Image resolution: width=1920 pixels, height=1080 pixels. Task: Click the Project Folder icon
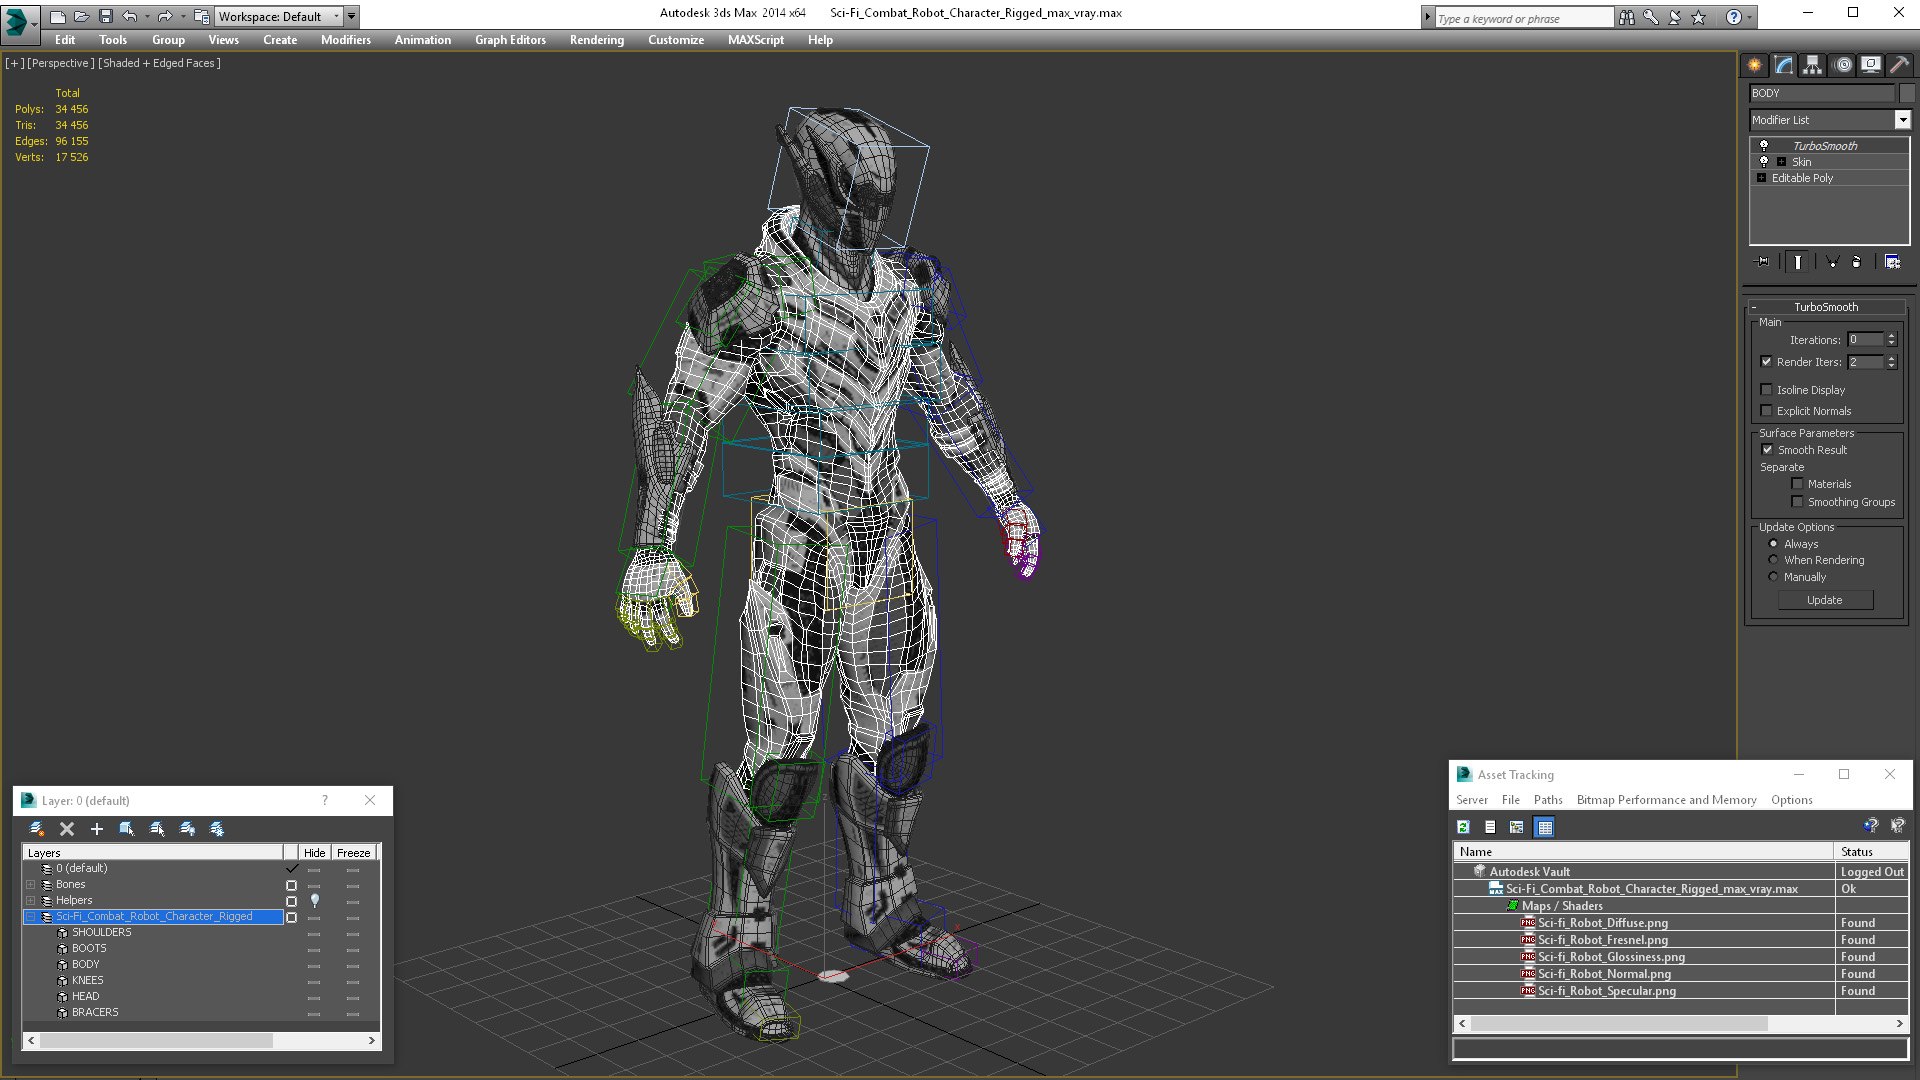coord(202,16)
